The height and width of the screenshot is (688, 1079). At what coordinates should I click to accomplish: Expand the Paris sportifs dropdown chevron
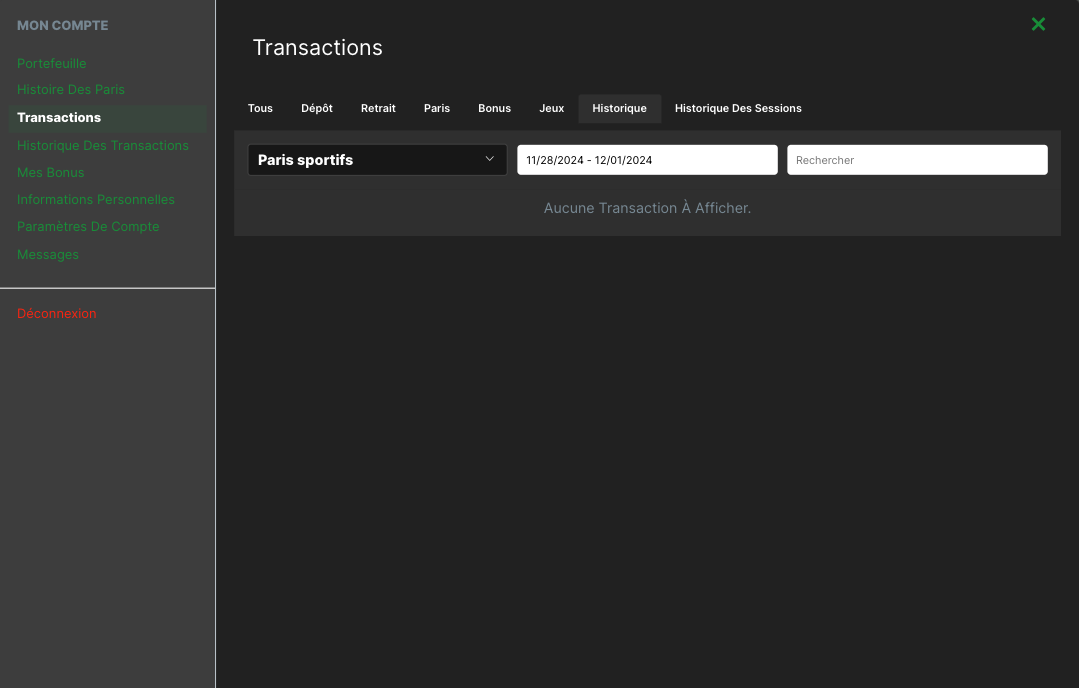click(x=489, y=159)
